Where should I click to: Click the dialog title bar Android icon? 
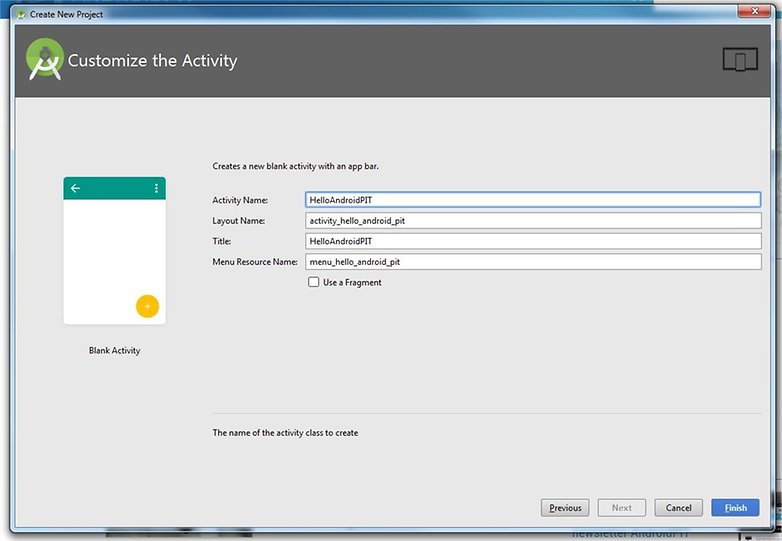21,14
